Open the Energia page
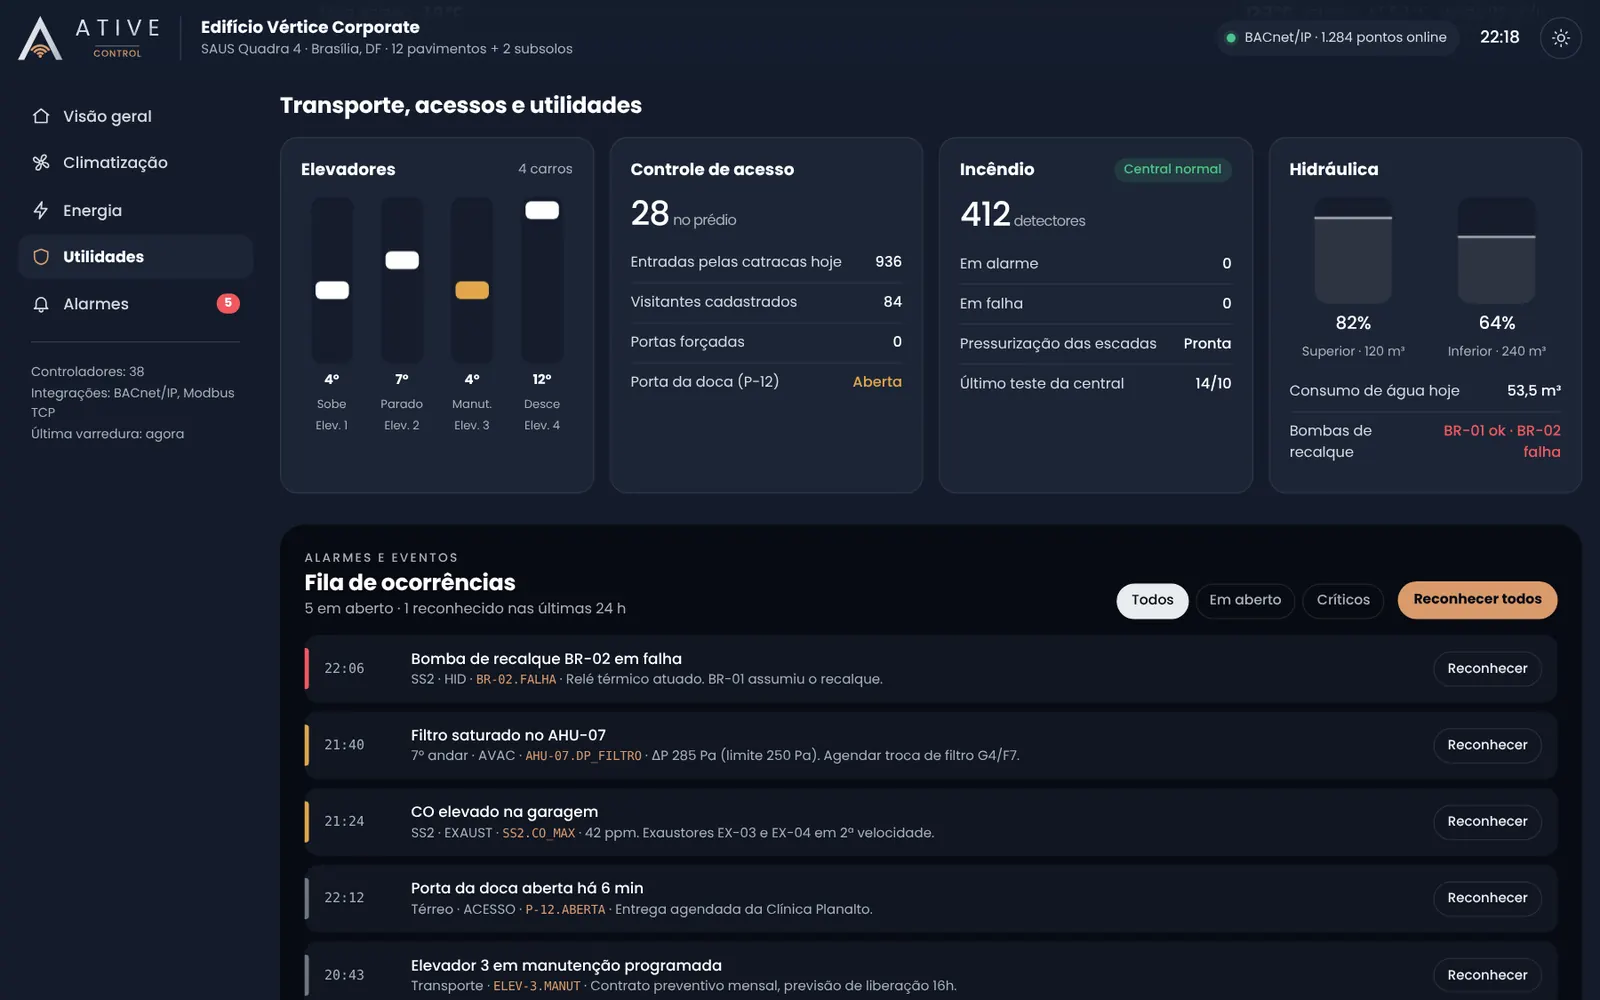 click(135, 210)
